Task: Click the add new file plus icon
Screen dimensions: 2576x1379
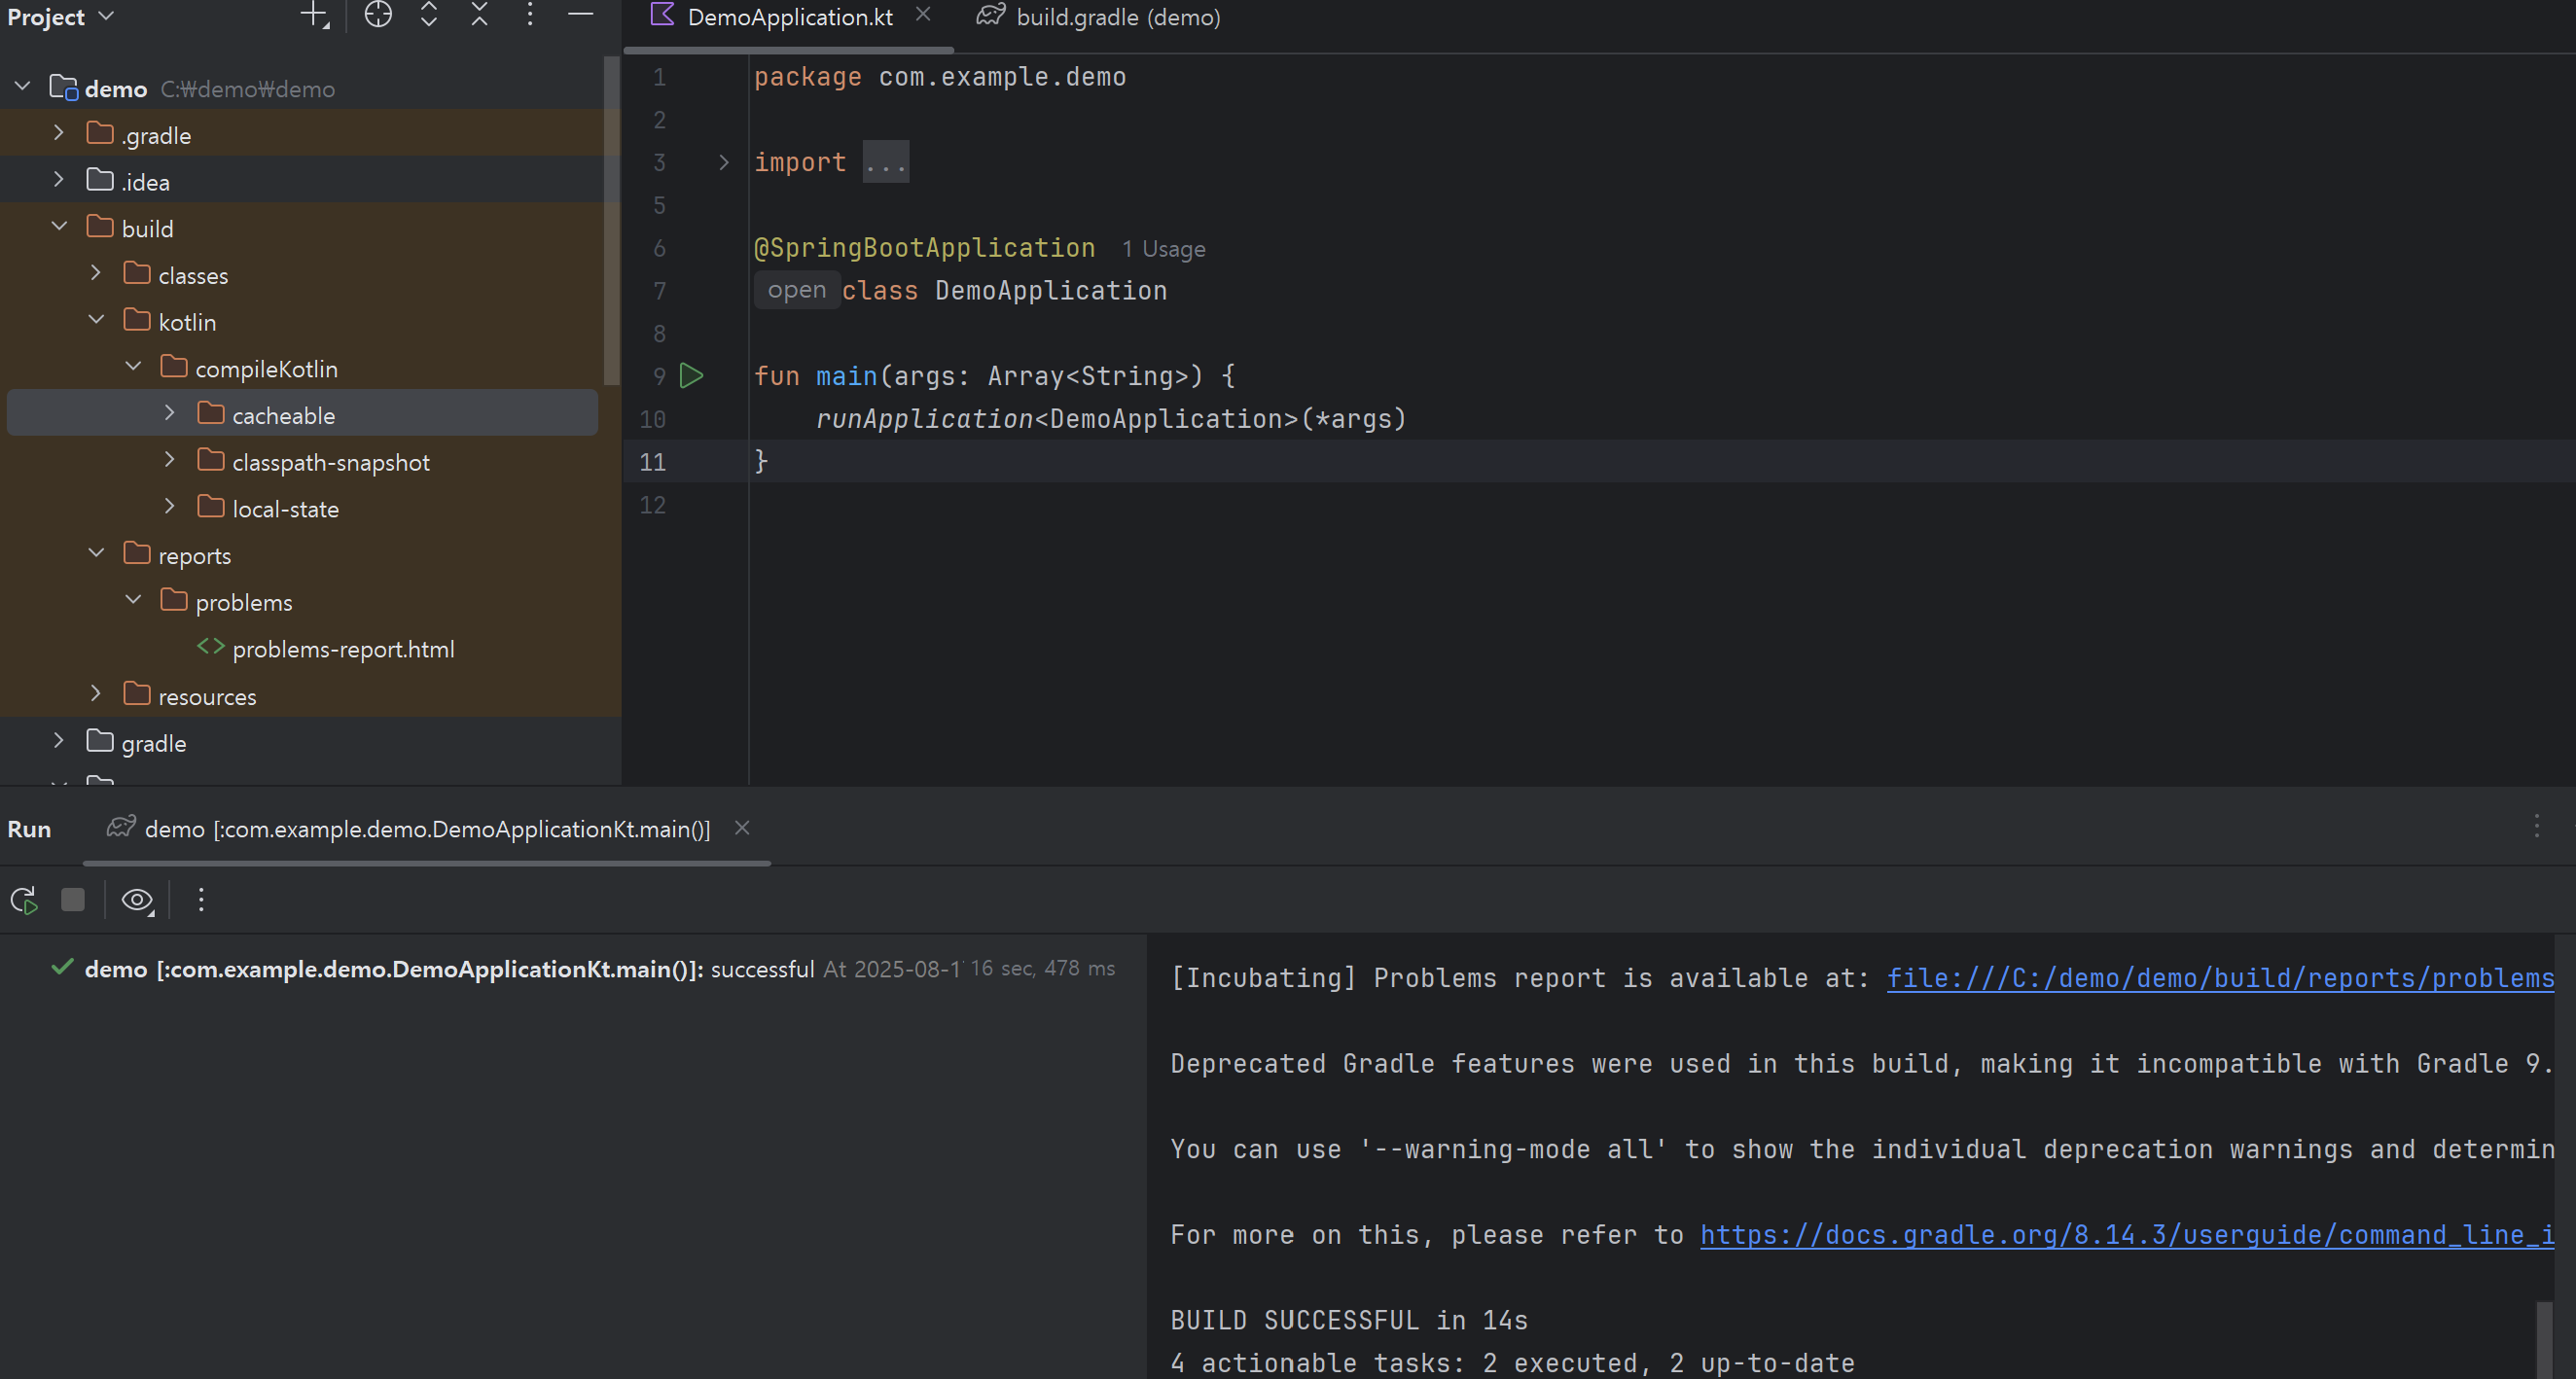Action: [314, 15]
